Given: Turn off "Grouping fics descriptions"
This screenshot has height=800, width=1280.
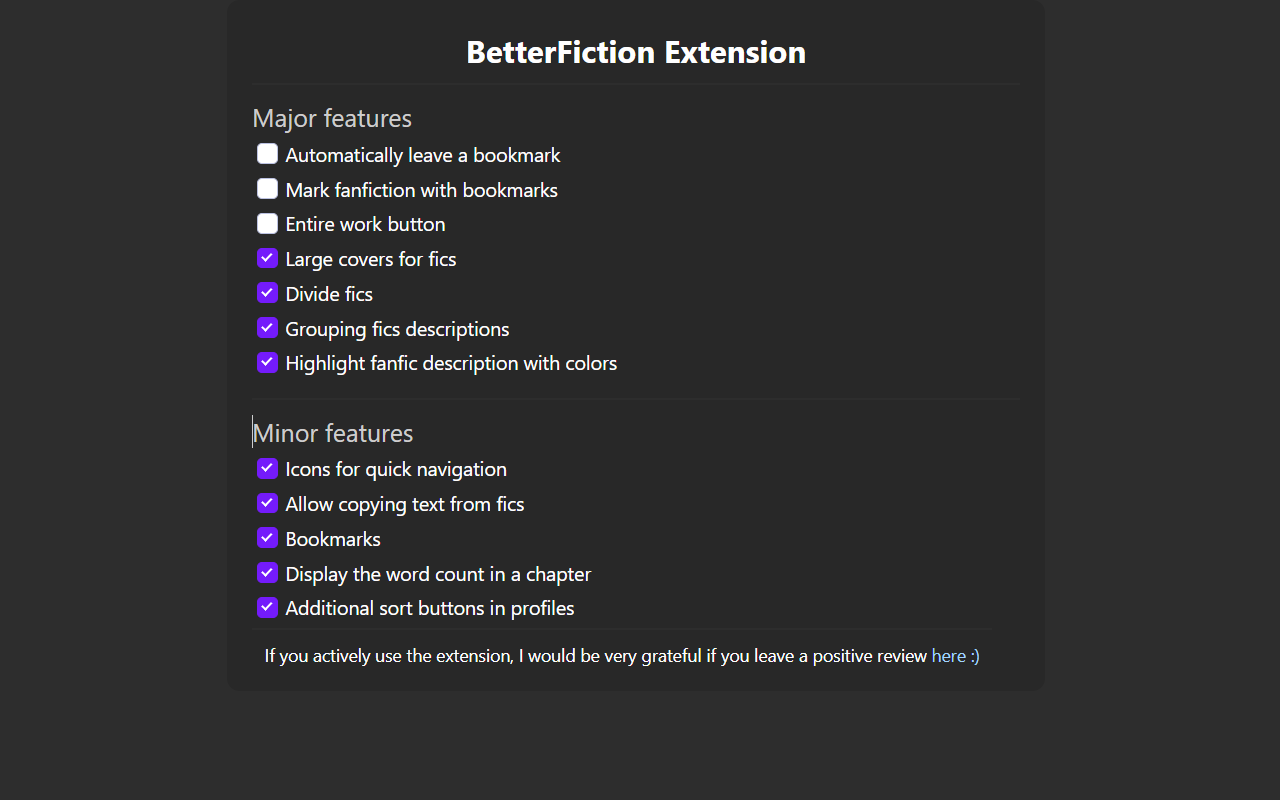Looking at the screenshot, I should click(267, 327).
